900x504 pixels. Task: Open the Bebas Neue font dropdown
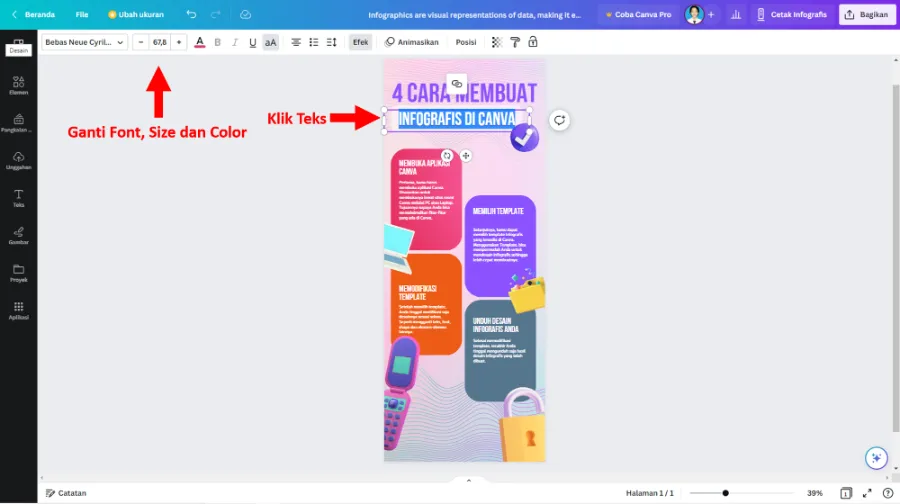pyautogui.click(x=84, y=42)
